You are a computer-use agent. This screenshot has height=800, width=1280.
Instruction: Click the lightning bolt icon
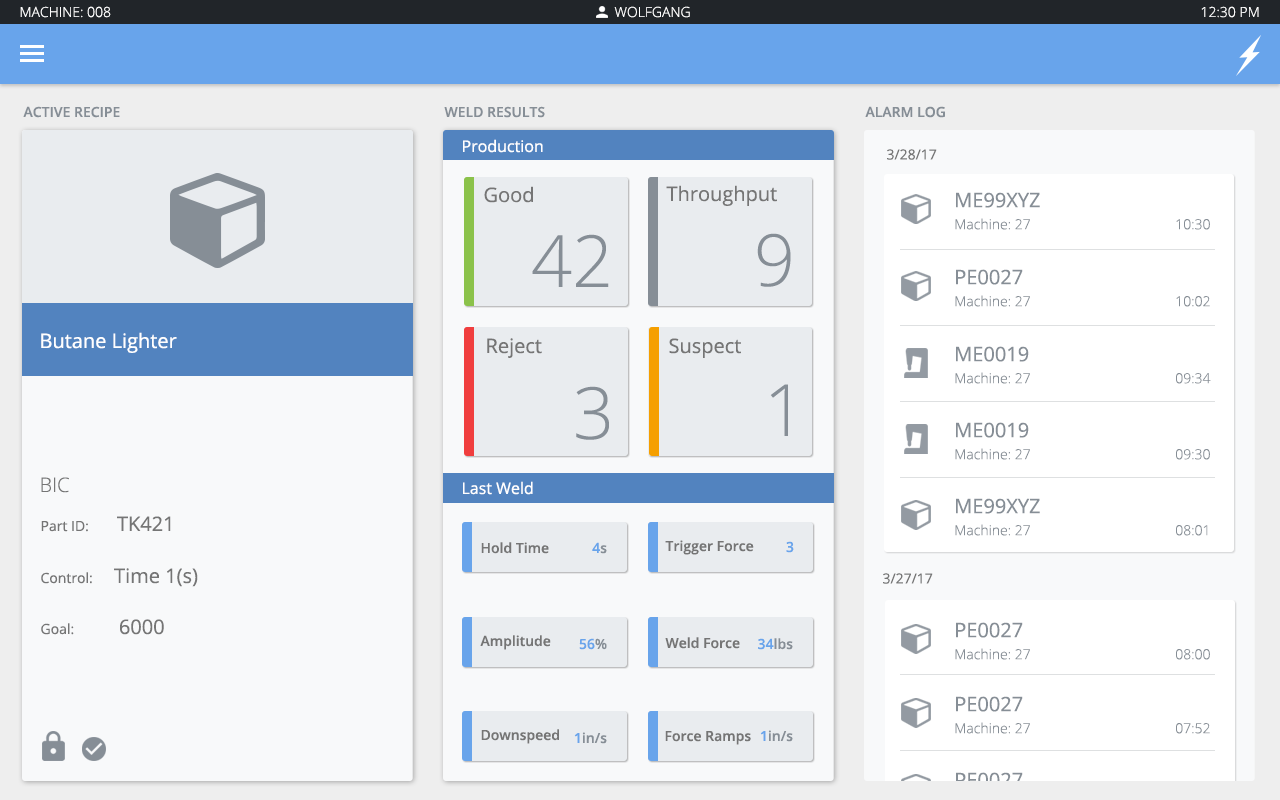point(1249,55)
